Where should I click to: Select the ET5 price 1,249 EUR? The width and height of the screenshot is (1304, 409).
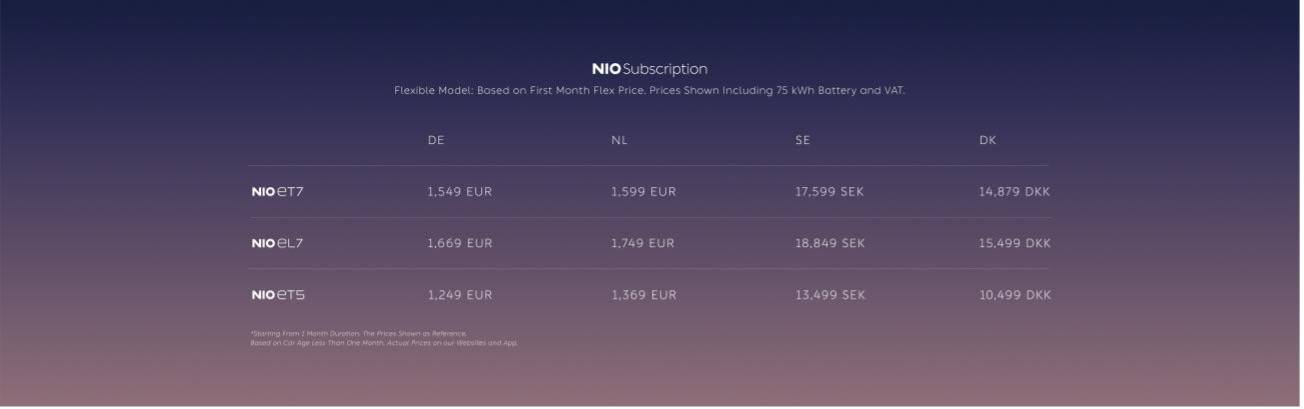click(460, 295)
